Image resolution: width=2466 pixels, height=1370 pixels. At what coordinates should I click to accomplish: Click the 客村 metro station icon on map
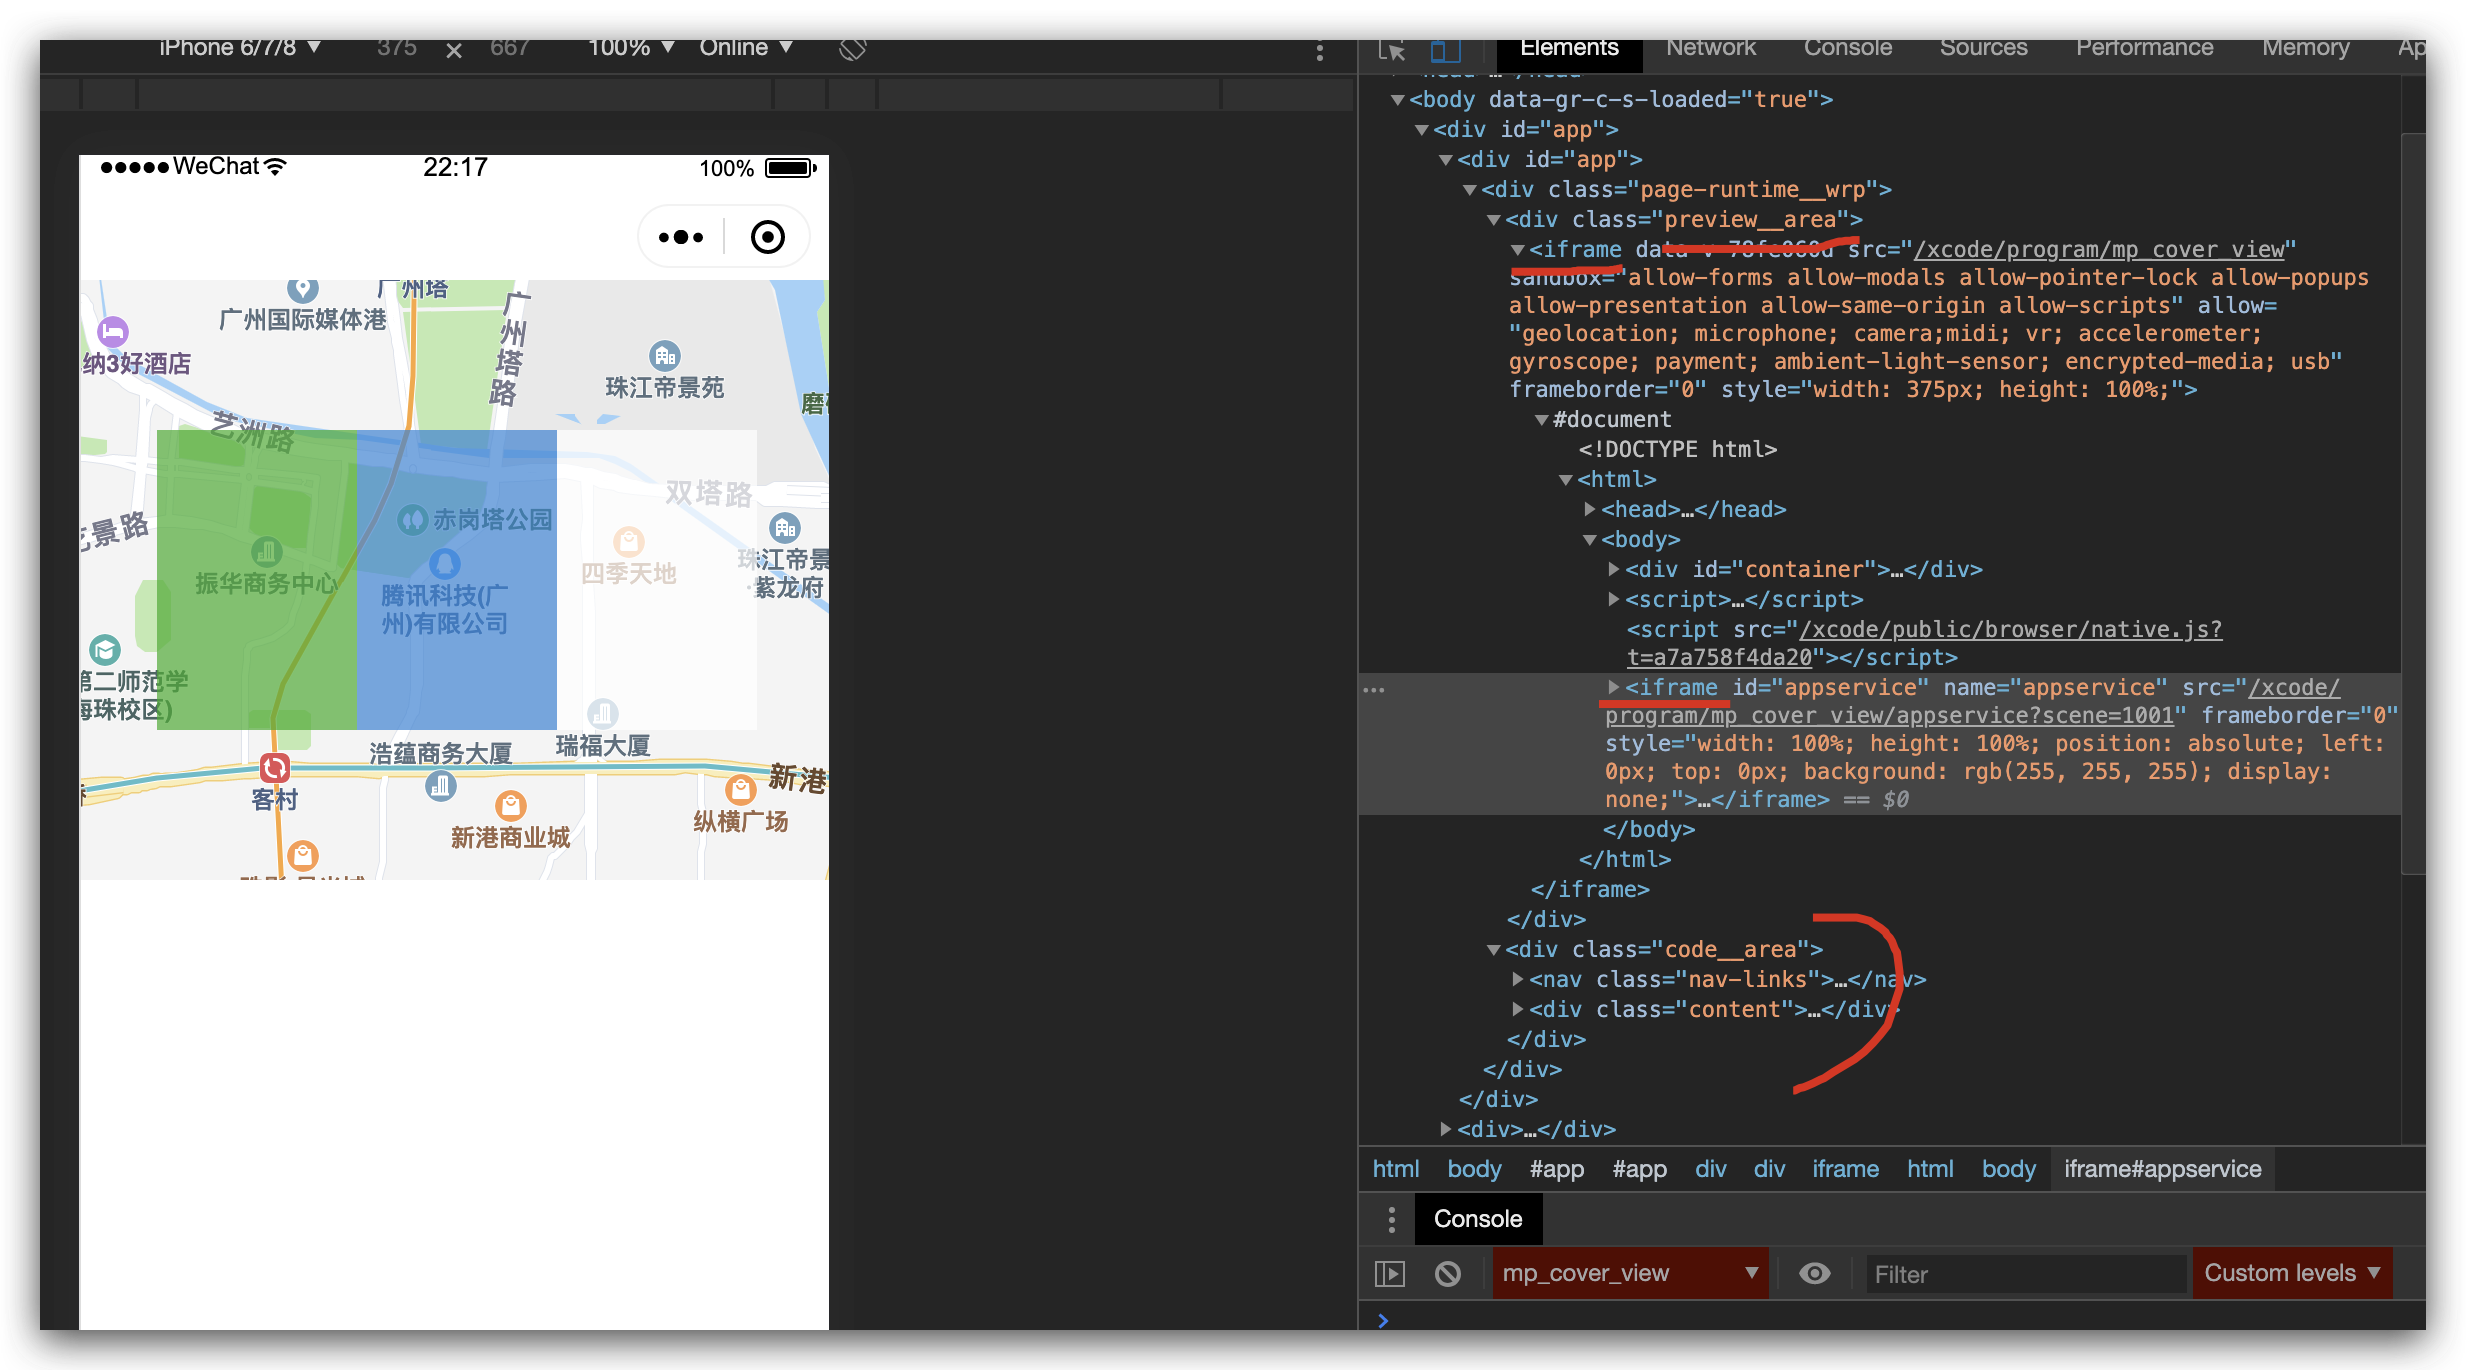(274, 767)
